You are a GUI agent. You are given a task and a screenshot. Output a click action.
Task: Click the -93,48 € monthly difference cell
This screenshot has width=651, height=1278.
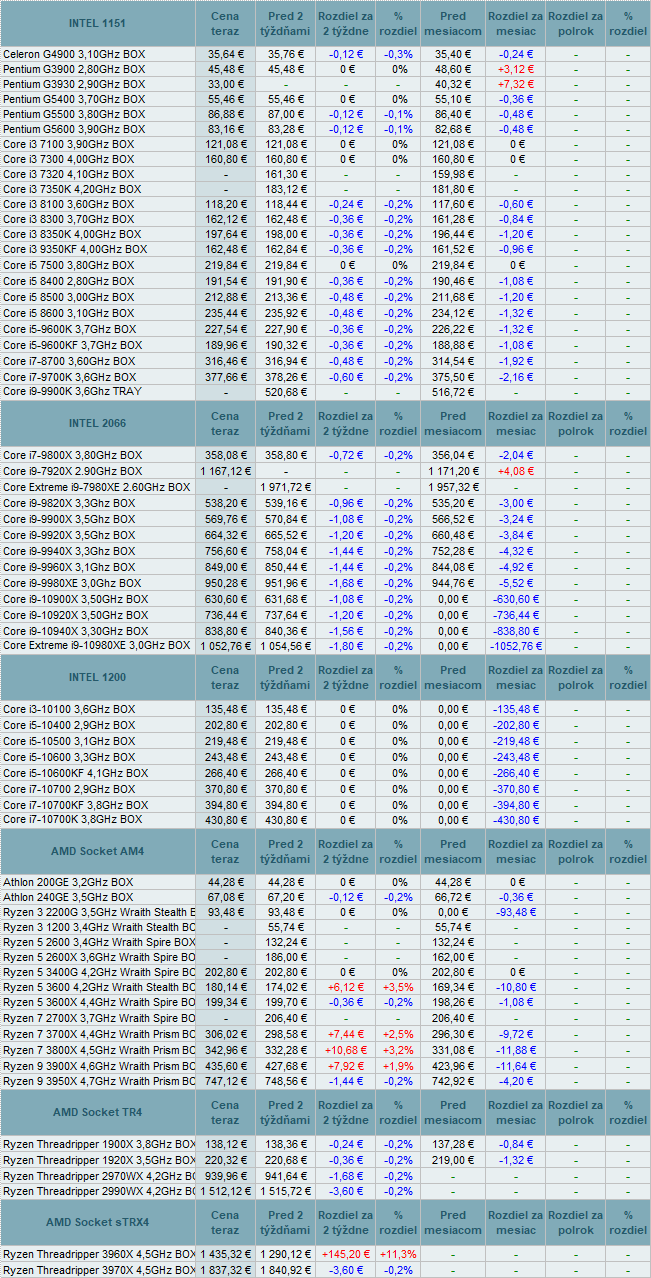coord(516,912)
